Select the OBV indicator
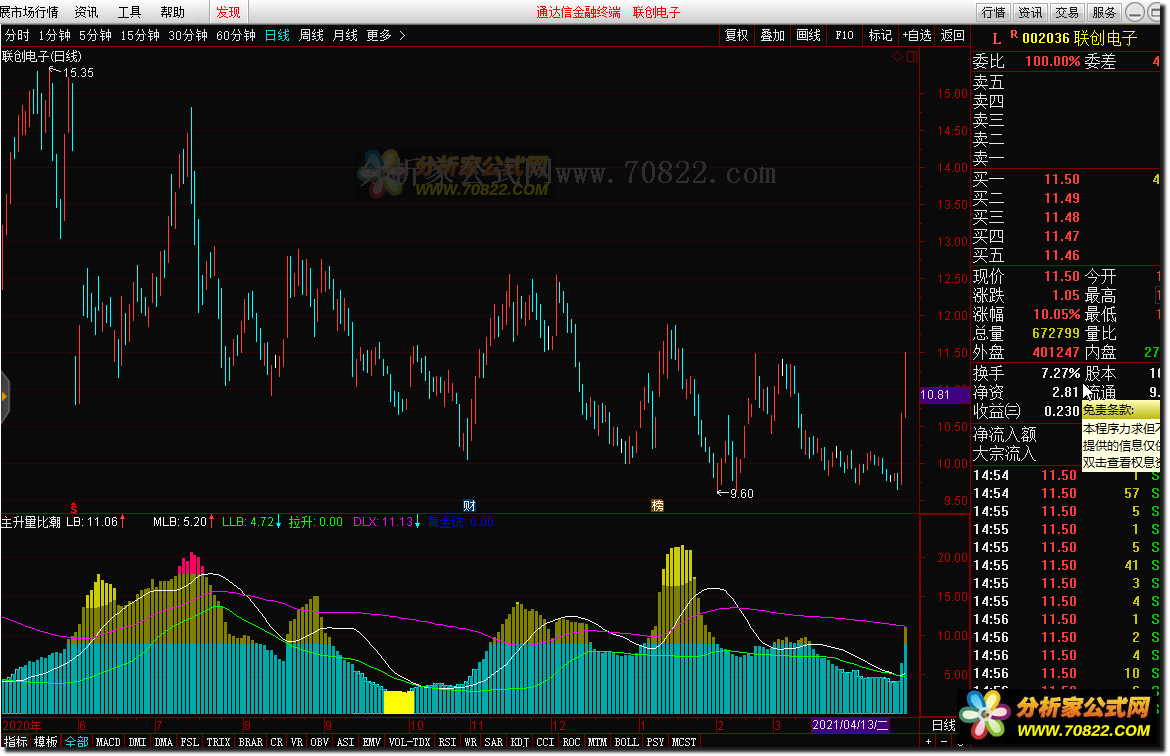This screenshot has width=1170, height=756. (319, 742)
